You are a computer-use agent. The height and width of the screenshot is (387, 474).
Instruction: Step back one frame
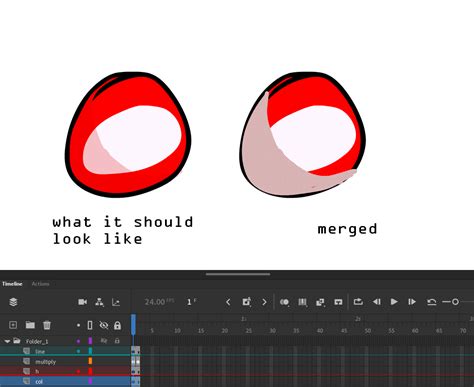coord(377,302)
